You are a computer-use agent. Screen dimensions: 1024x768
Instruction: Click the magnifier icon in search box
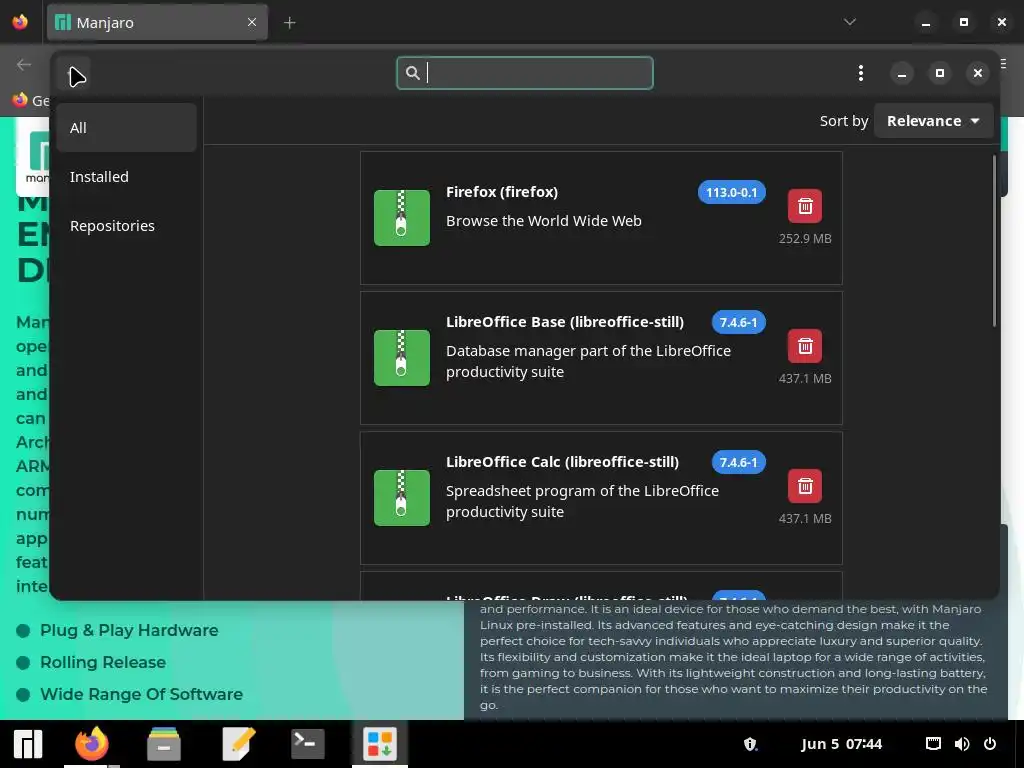tap(413, 73)
